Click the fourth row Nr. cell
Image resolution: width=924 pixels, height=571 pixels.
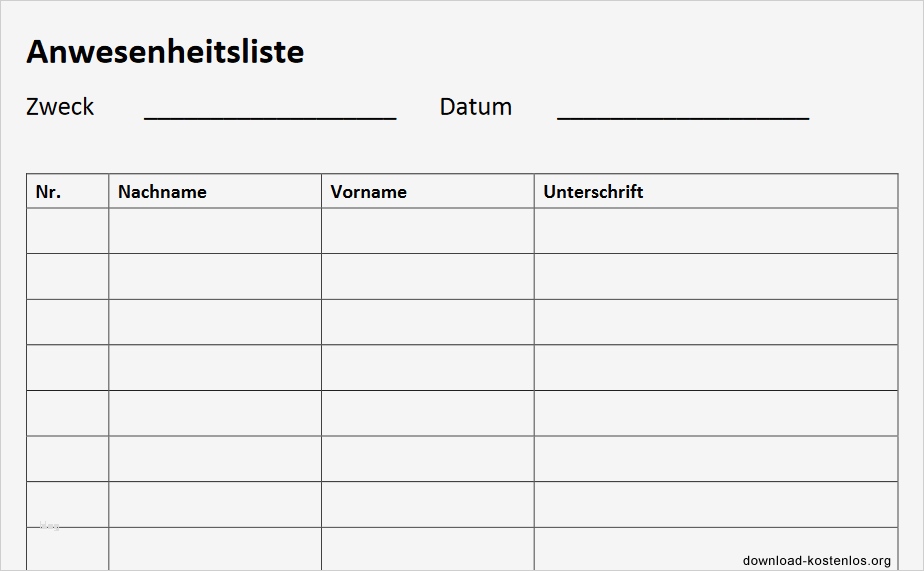[67, 368]
